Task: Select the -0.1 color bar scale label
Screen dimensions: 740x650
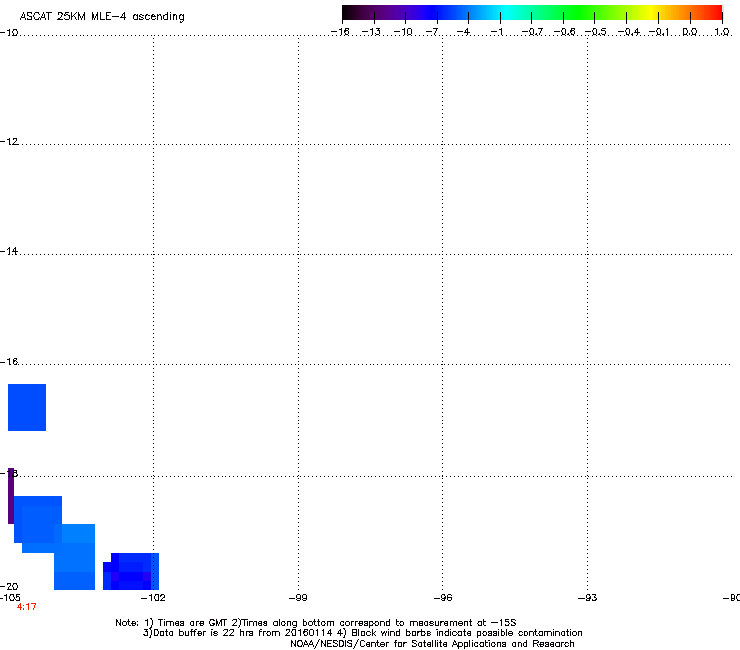Action: pyautogui.click(x=659, y=32)
